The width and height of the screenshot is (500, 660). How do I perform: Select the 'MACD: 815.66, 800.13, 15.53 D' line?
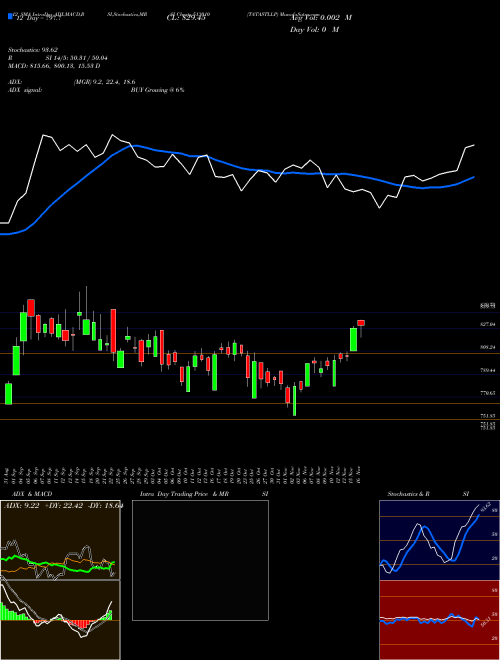click(x=54, y=66)
